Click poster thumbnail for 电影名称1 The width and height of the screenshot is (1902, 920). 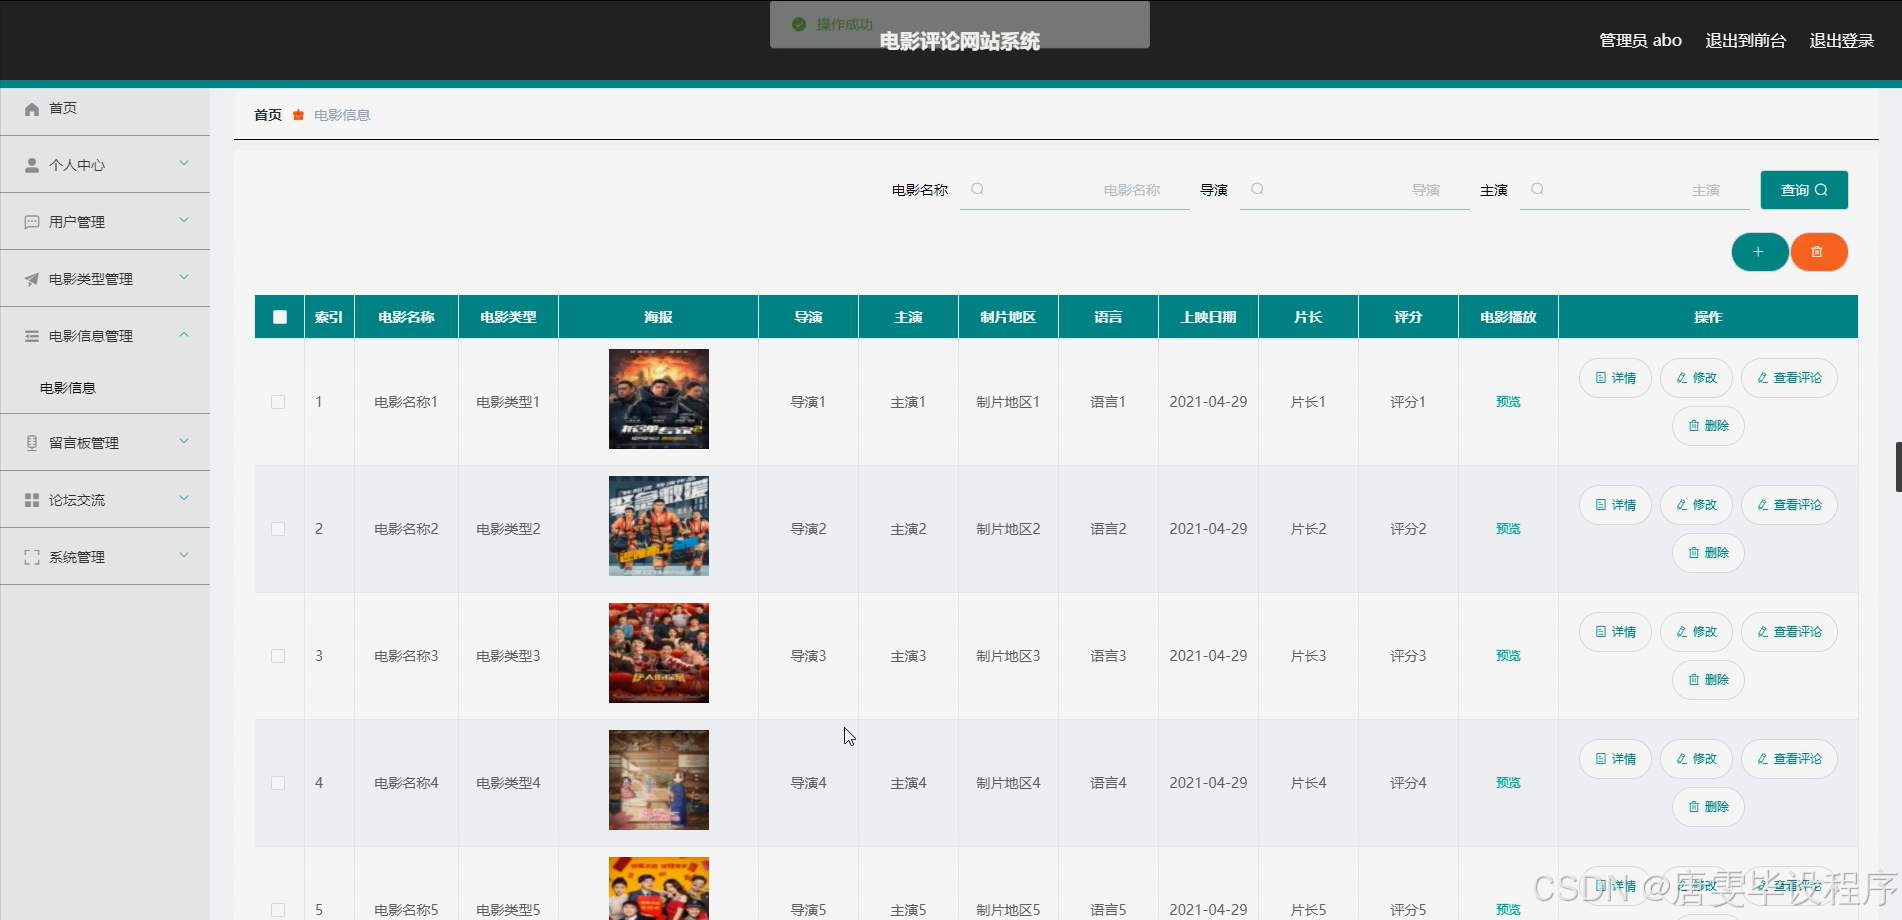pos(659,399)
